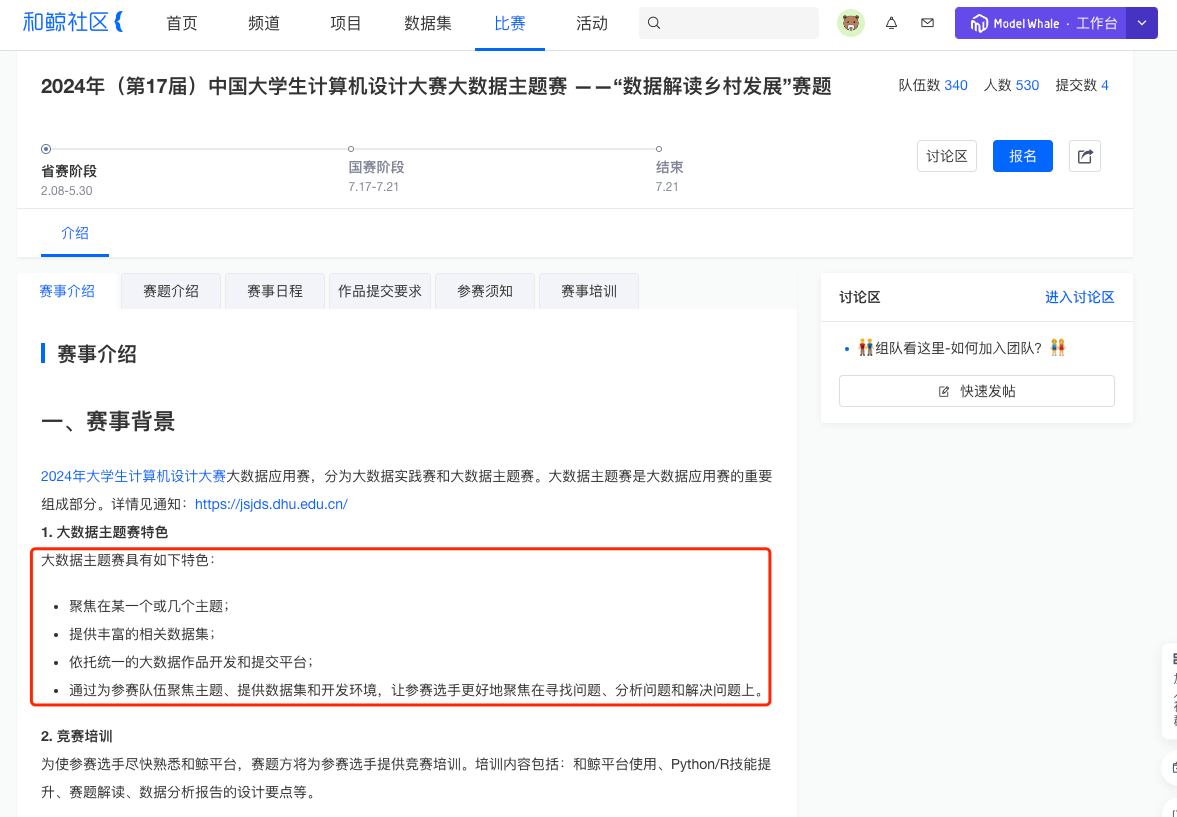Viewport: 1177px width, 817px height.
Task: Open the jsjds.dhu.edu.cn link
Action: [271, 505]
